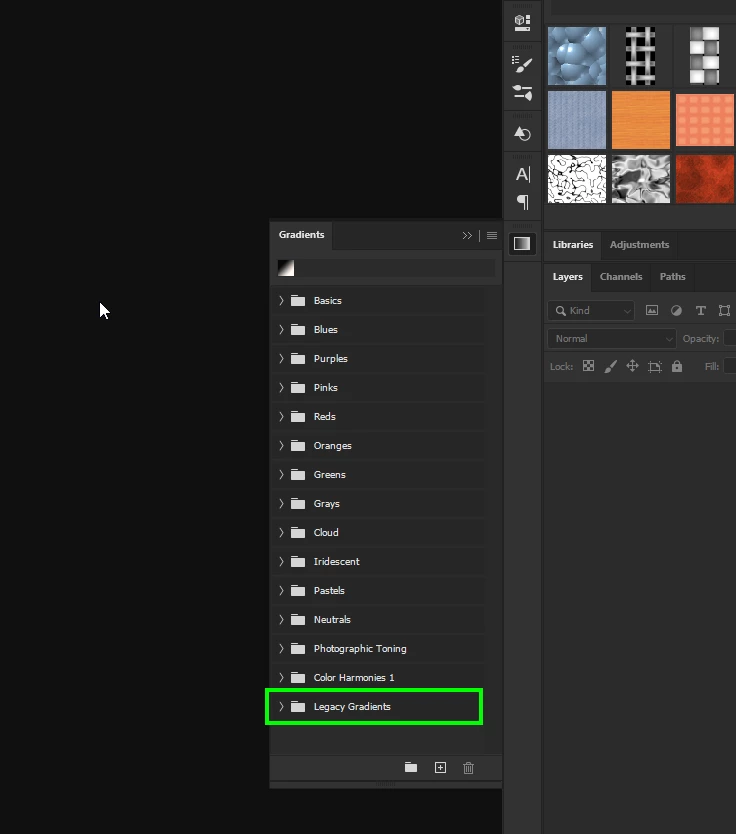Expand the Basics gradient group
Screen dimensions: 736x834
tap(281, 301)
